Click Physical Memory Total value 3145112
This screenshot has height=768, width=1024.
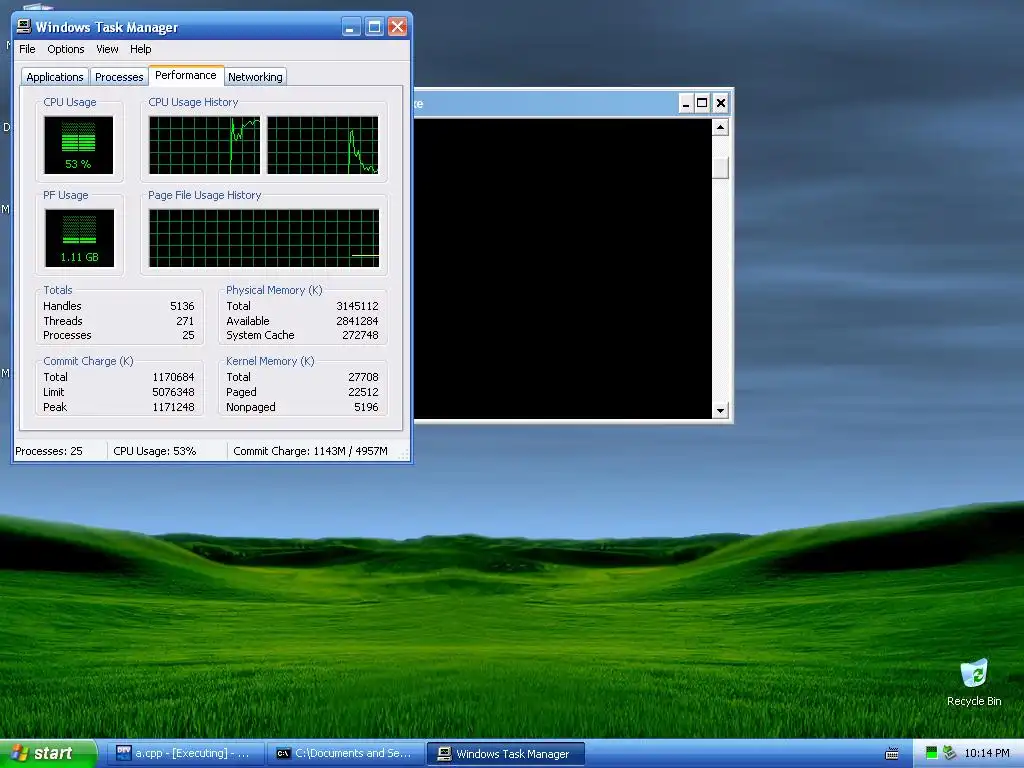tap(357, 306)
